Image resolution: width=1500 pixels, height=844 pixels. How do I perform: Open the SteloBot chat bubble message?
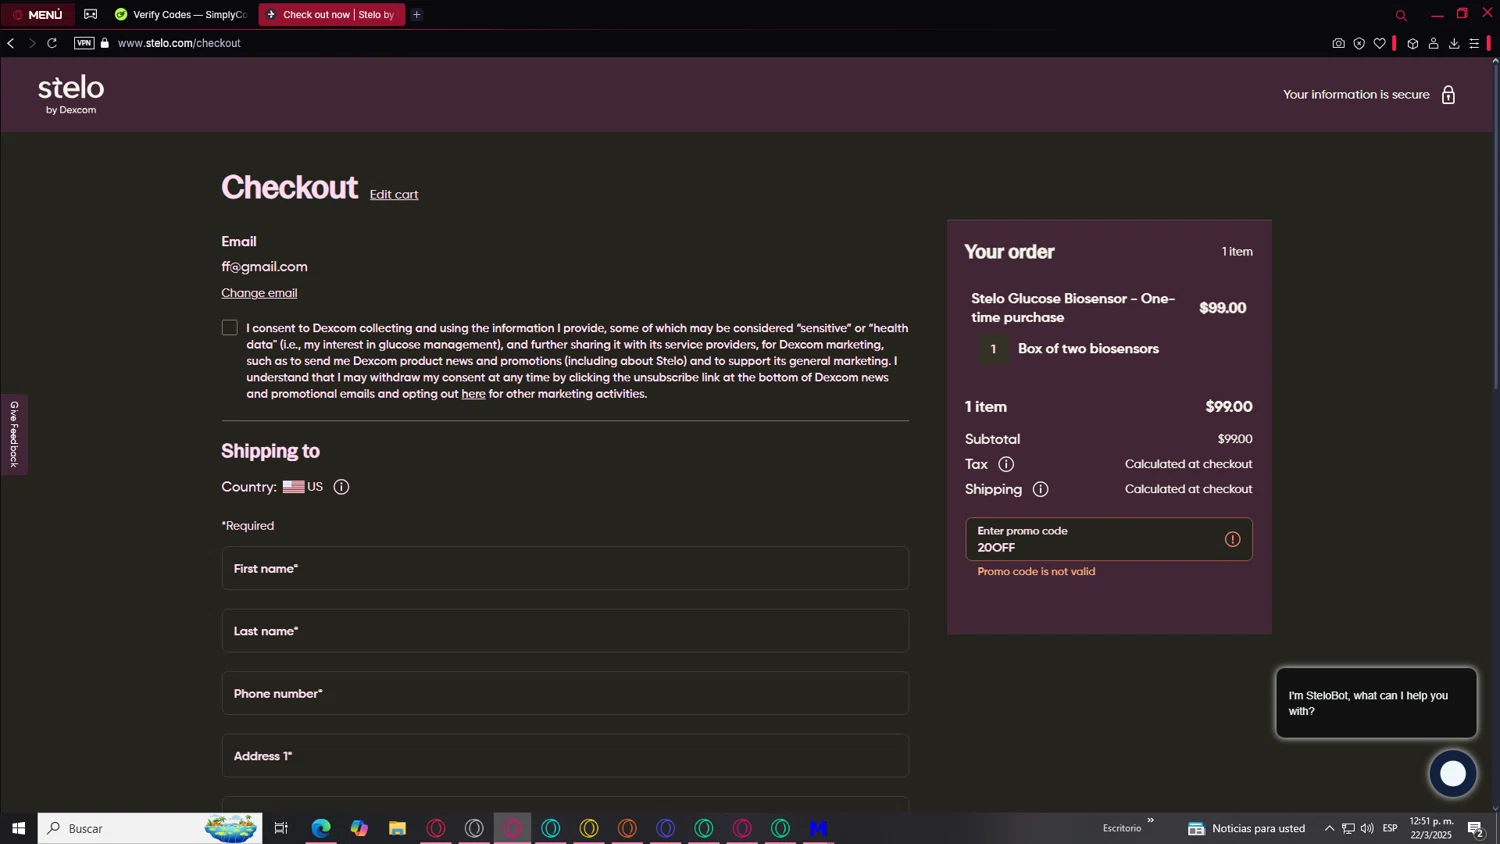(x=1376, y=703)
